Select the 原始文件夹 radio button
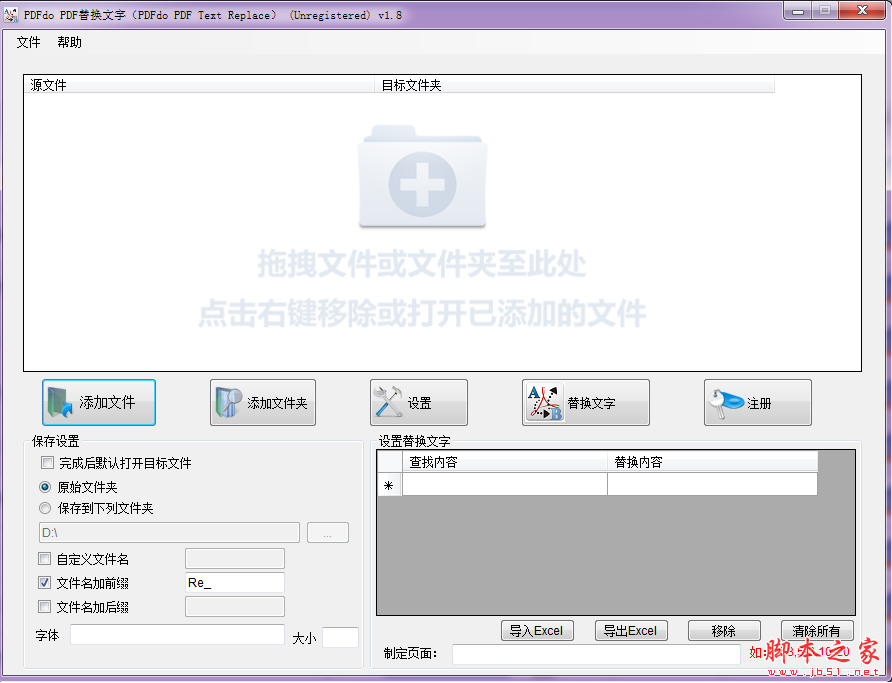 (45, 487)
